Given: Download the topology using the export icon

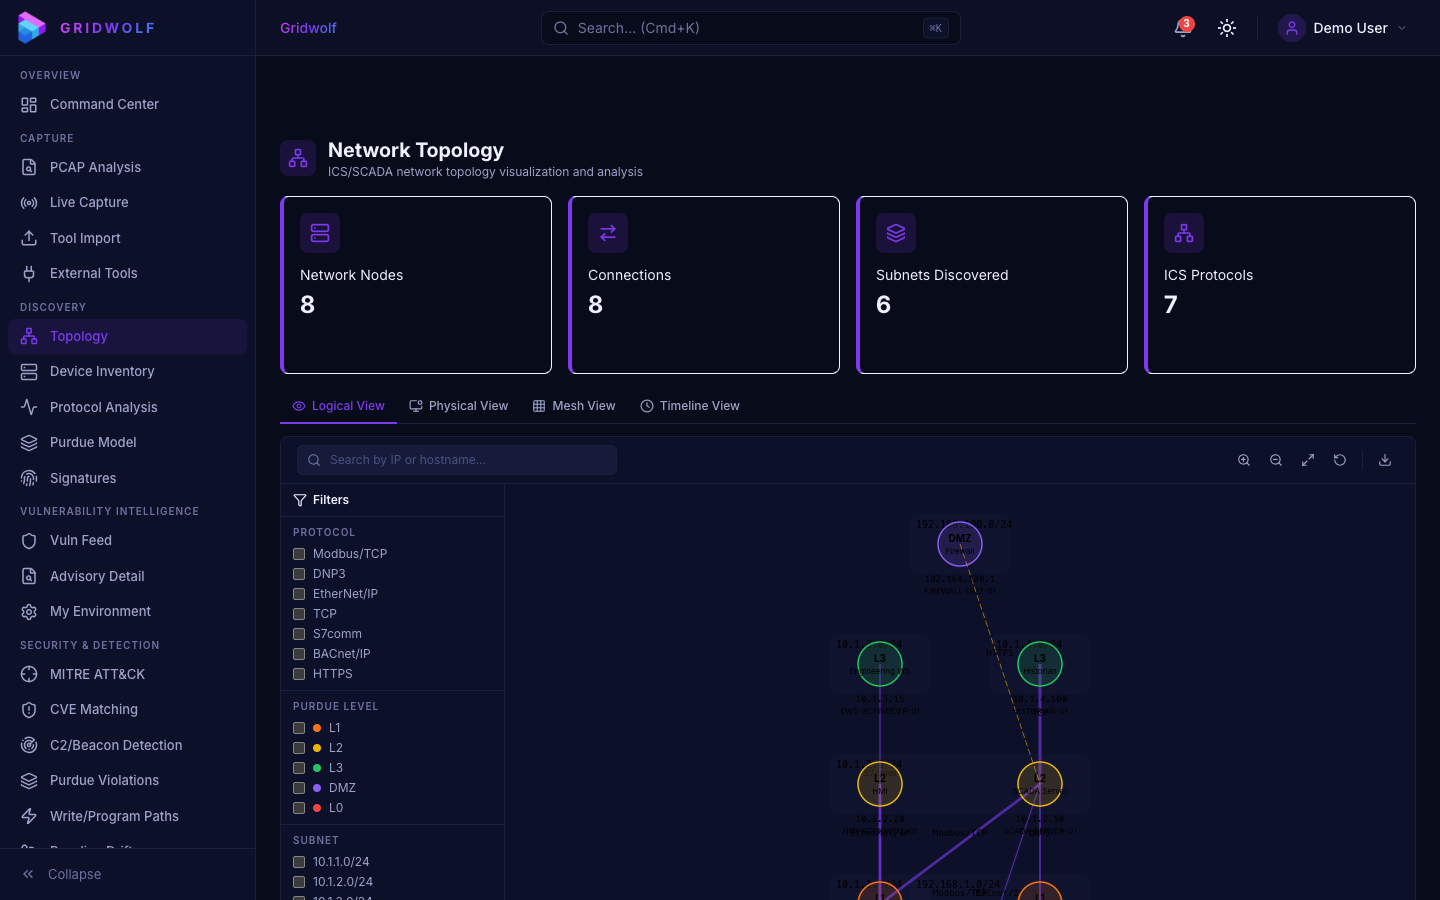Looking at the screenshot, I should tap(1385, 460).
